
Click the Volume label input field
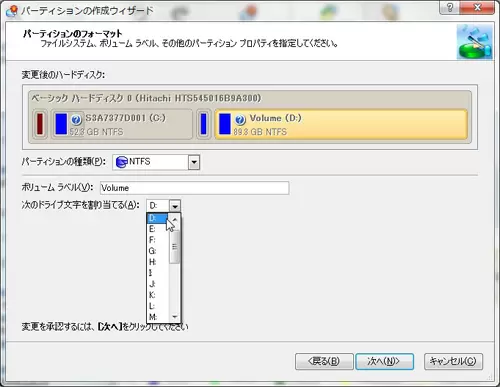click(195, 188)
